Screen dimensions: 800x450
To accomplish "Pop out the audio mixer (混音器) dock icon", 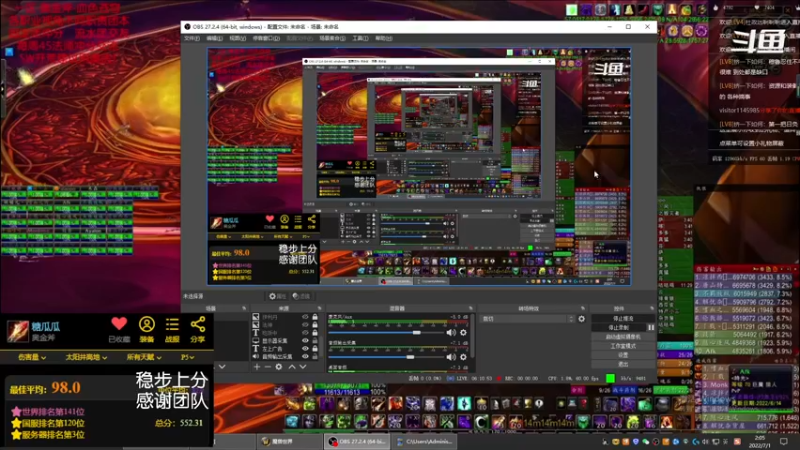I will pos(471,308).
